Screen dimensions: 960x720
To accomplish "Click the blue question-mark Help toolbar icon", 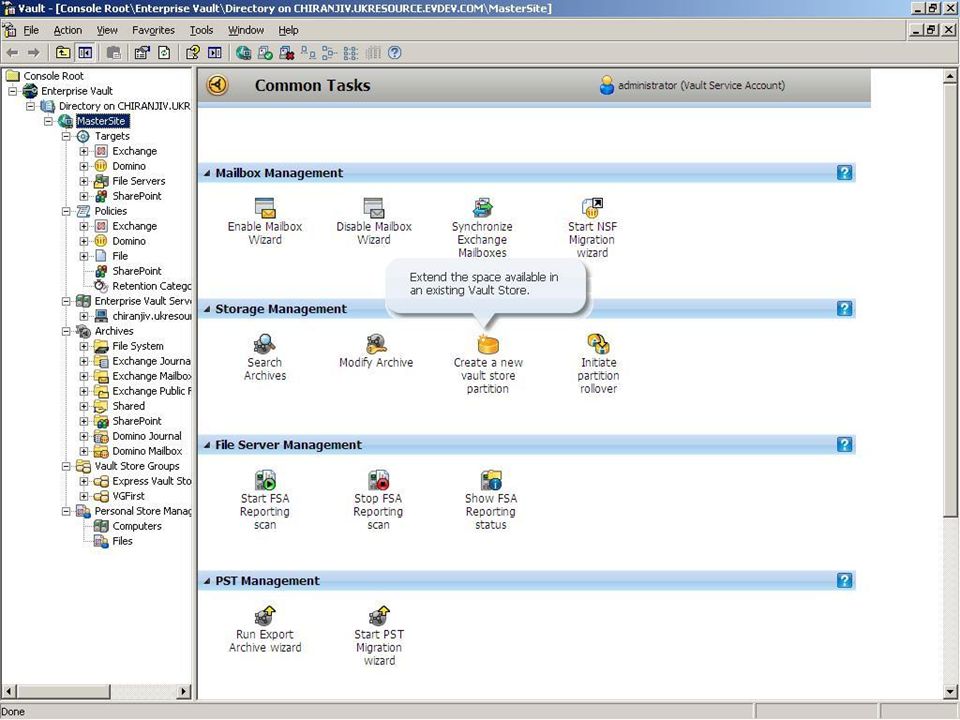I will pos(395,53).
